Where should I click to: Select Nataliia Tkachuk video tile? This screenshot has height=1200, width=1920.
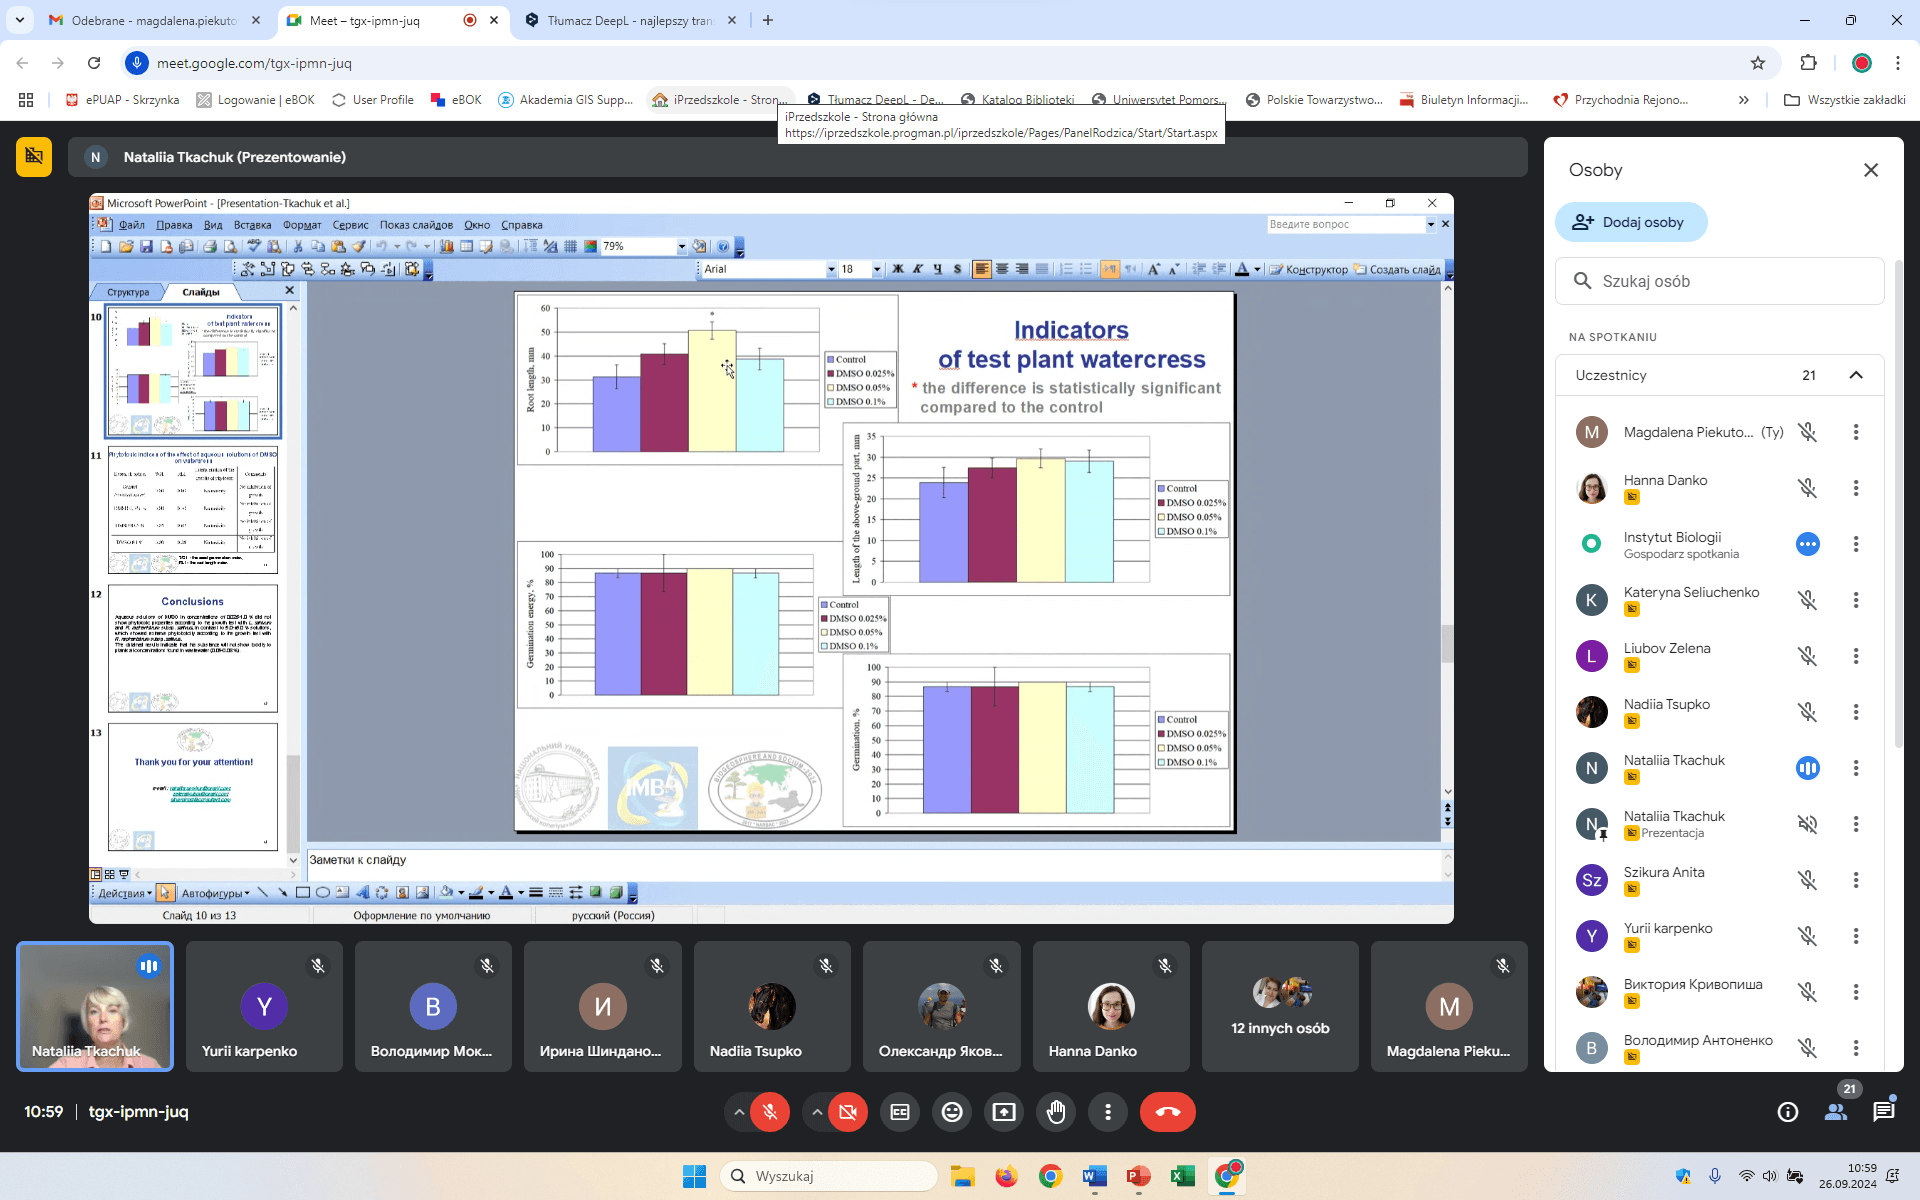95,1006
